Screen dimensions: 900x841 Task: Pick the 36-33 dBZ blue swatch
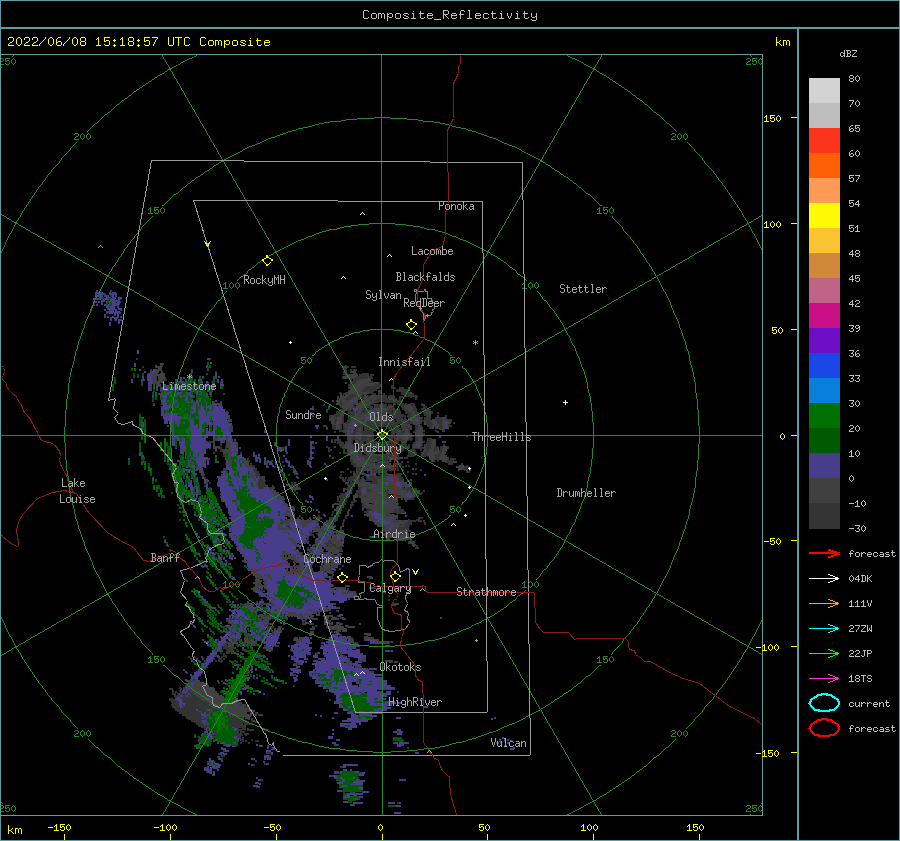tap(824, 365)
